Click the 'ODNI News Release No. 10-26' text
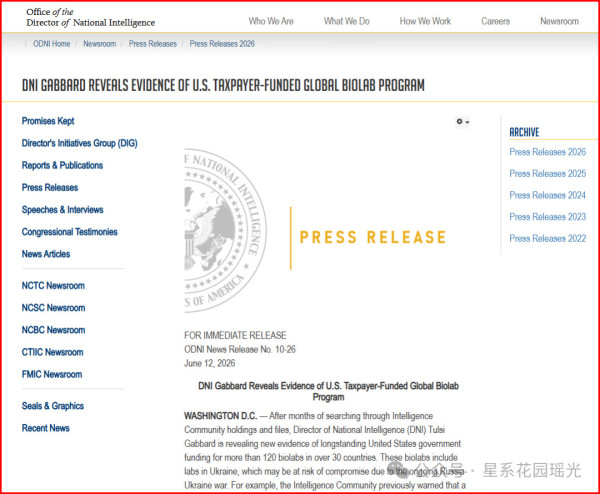This screenshot has height=494, width=600. coord(240,349)
